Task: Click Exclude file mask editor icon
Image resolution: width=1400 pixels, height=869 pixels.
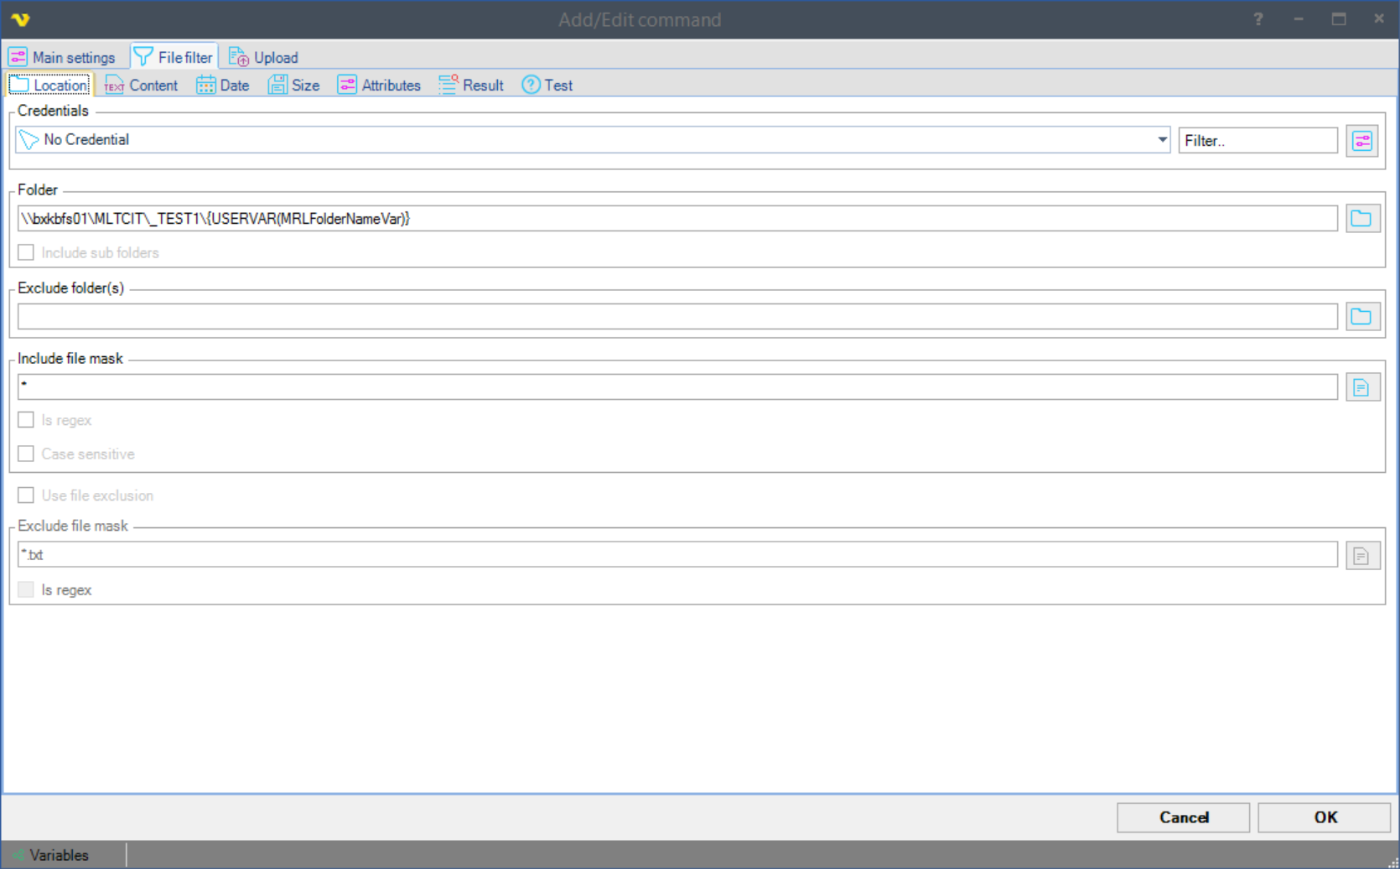Action: (x=1361, y=555)
